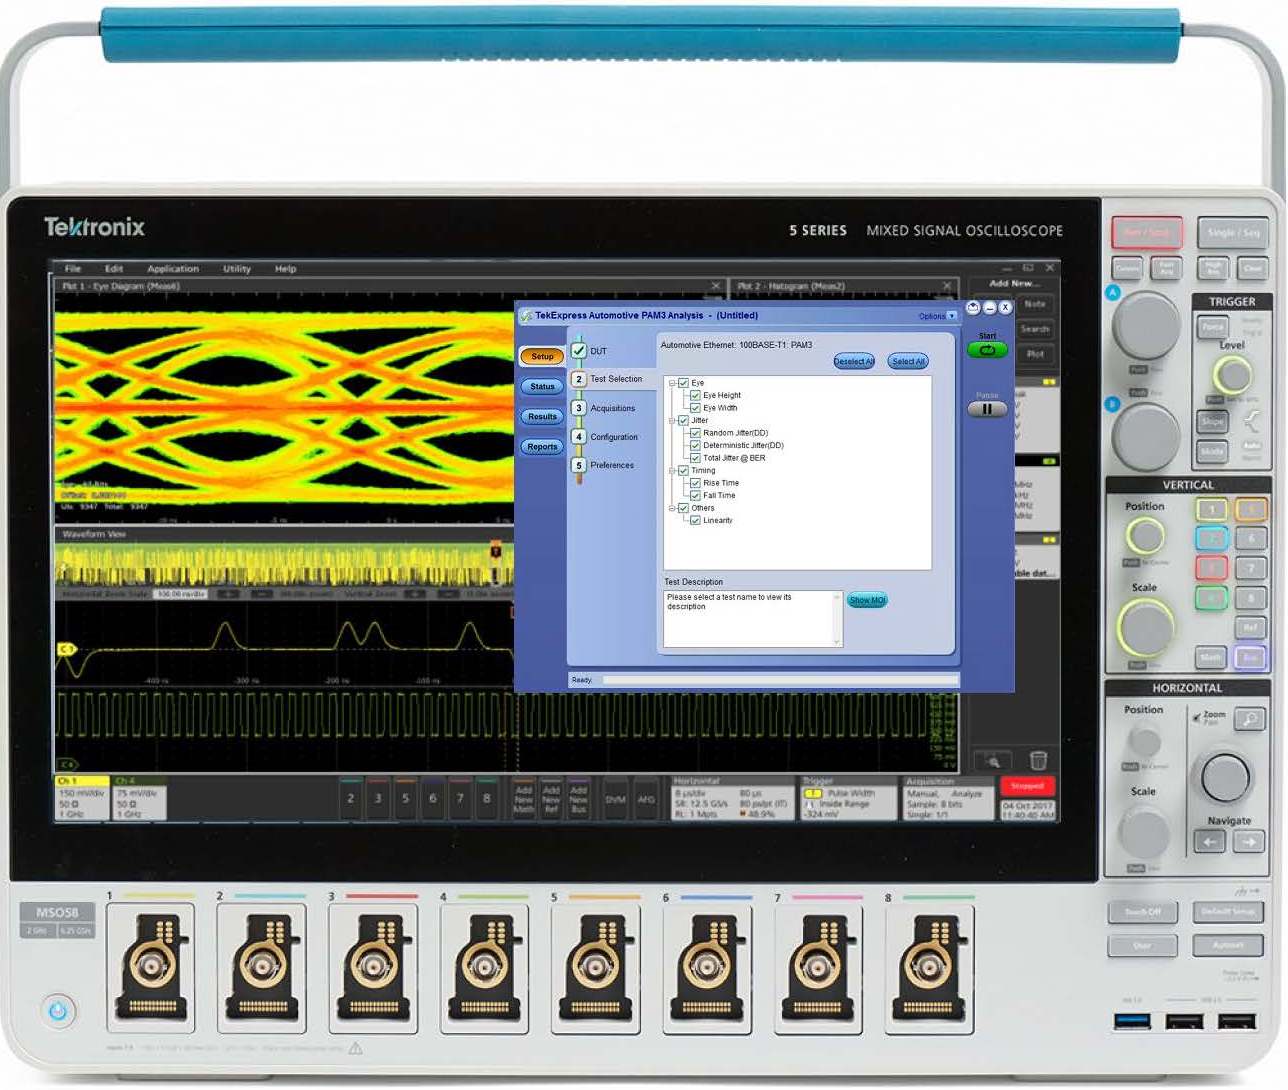Open the Utility menu
1288x1090 pixels.
[237, 269]
